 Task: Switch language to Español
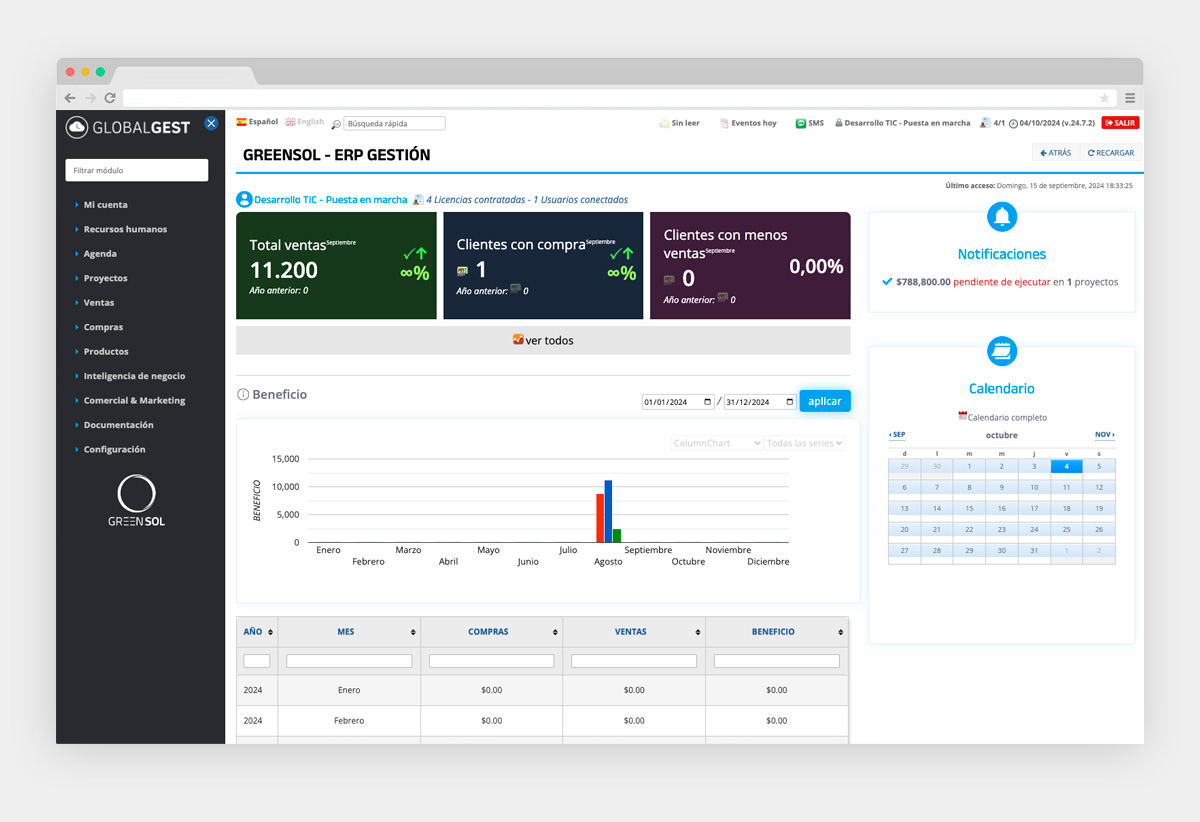242,122
